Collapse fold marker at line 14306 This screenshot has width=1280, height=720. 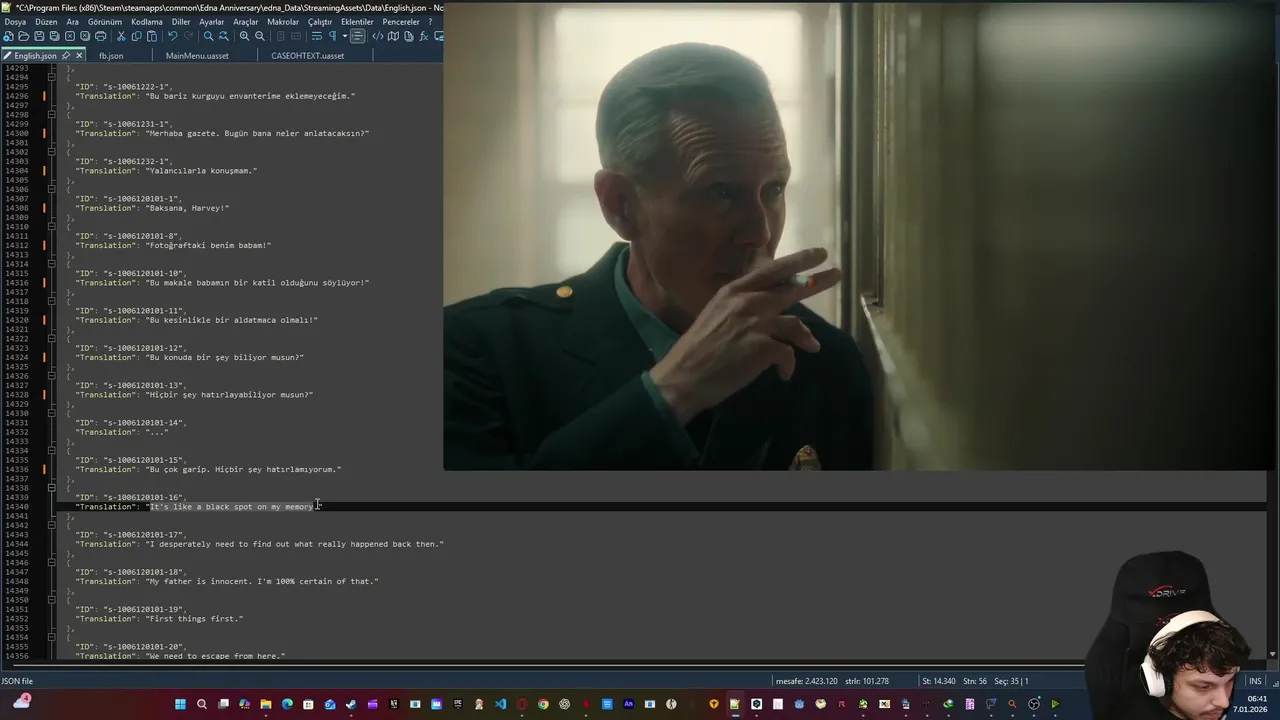tap(52, 189)
